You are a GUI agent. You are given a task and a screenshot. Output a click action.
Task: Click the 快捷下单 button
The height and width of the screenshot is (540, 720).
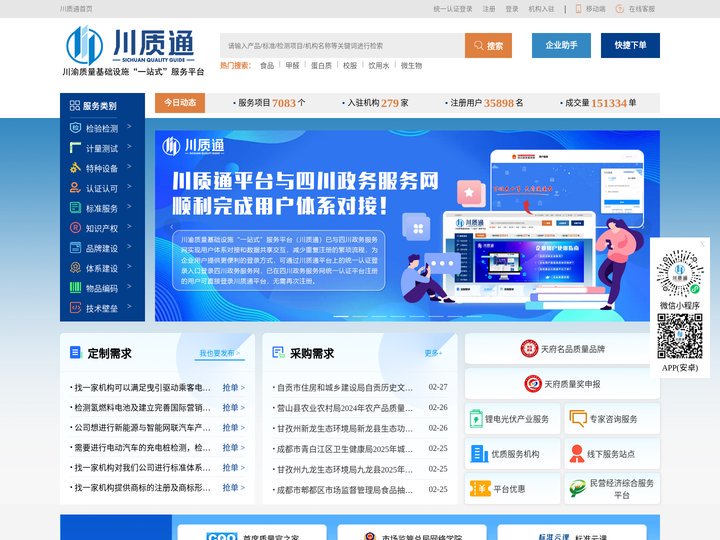tap(630, 45)
